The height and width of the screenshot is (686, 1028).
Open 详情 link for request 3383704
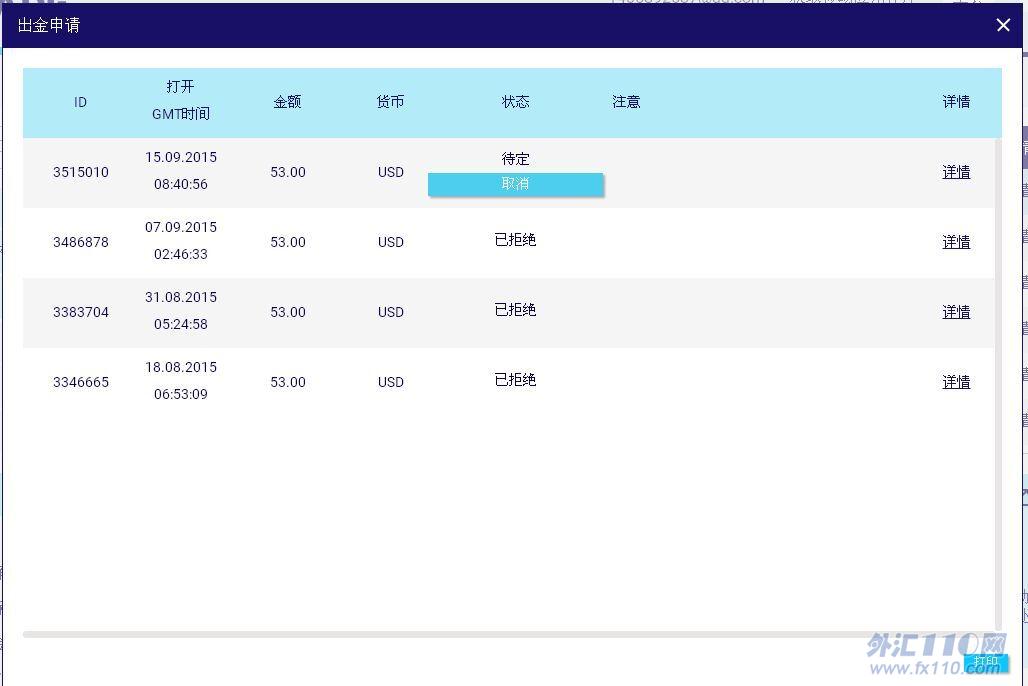click(956, 312)
